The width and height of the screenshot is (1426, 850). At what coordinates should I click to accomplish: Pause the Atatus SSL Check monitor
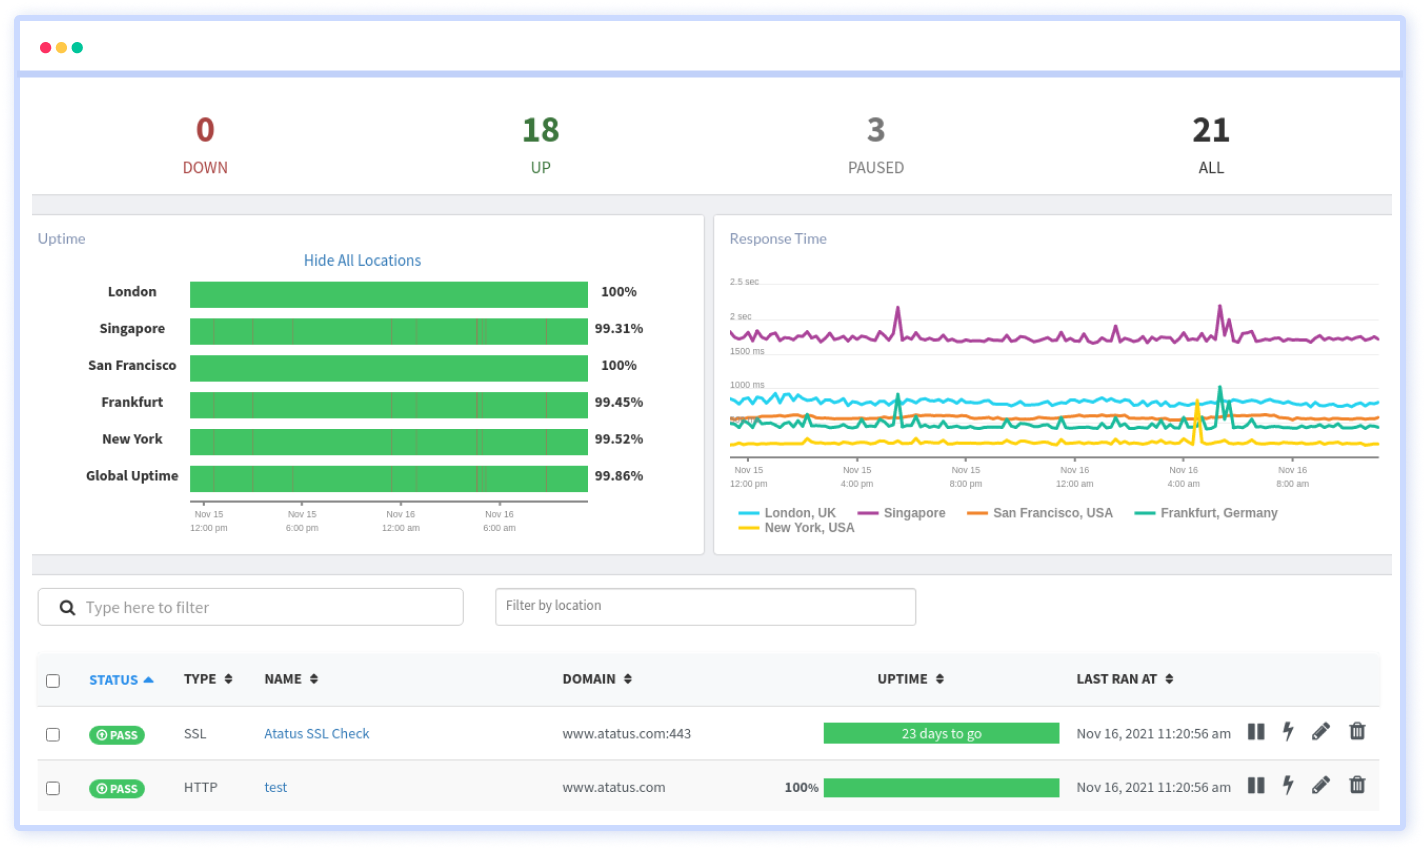(1256, 732)
